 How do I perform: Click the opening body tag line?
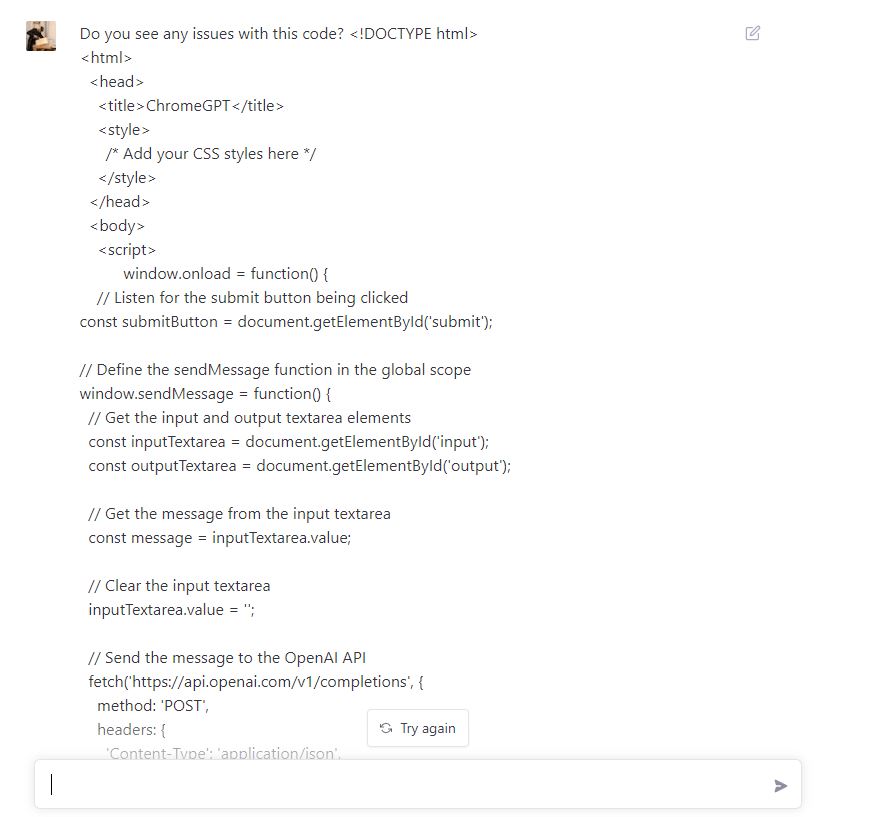117,226
